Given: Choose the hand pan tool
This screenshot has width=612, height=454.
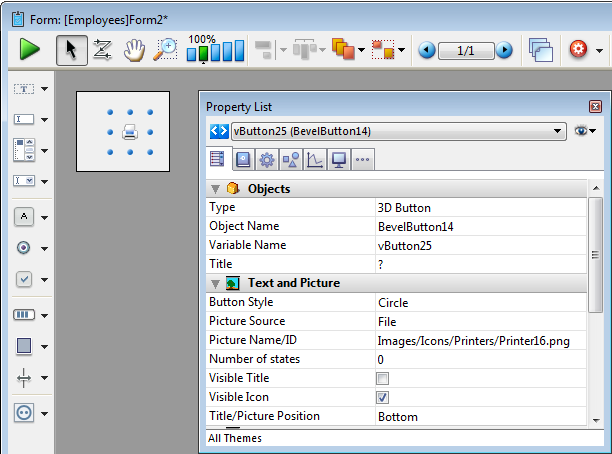Looking at the screenshot, I should pyautogui.click(x=133, y=50).
